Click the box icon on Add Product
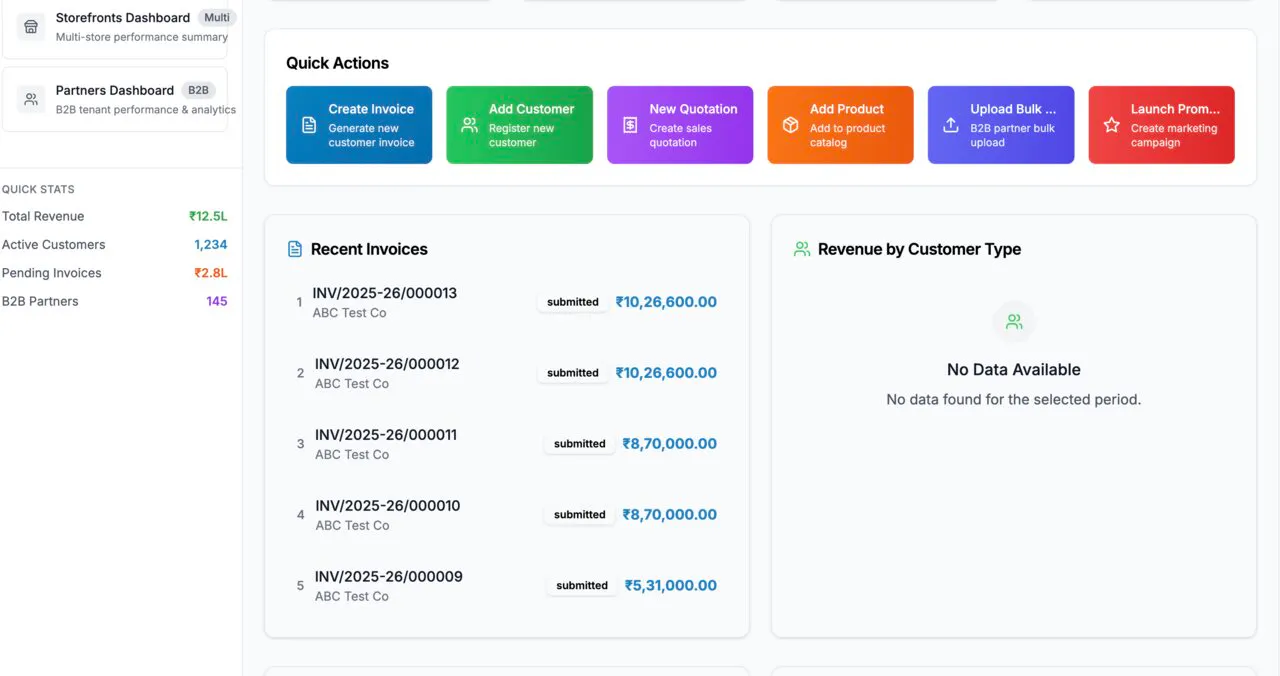 (790, 125)
